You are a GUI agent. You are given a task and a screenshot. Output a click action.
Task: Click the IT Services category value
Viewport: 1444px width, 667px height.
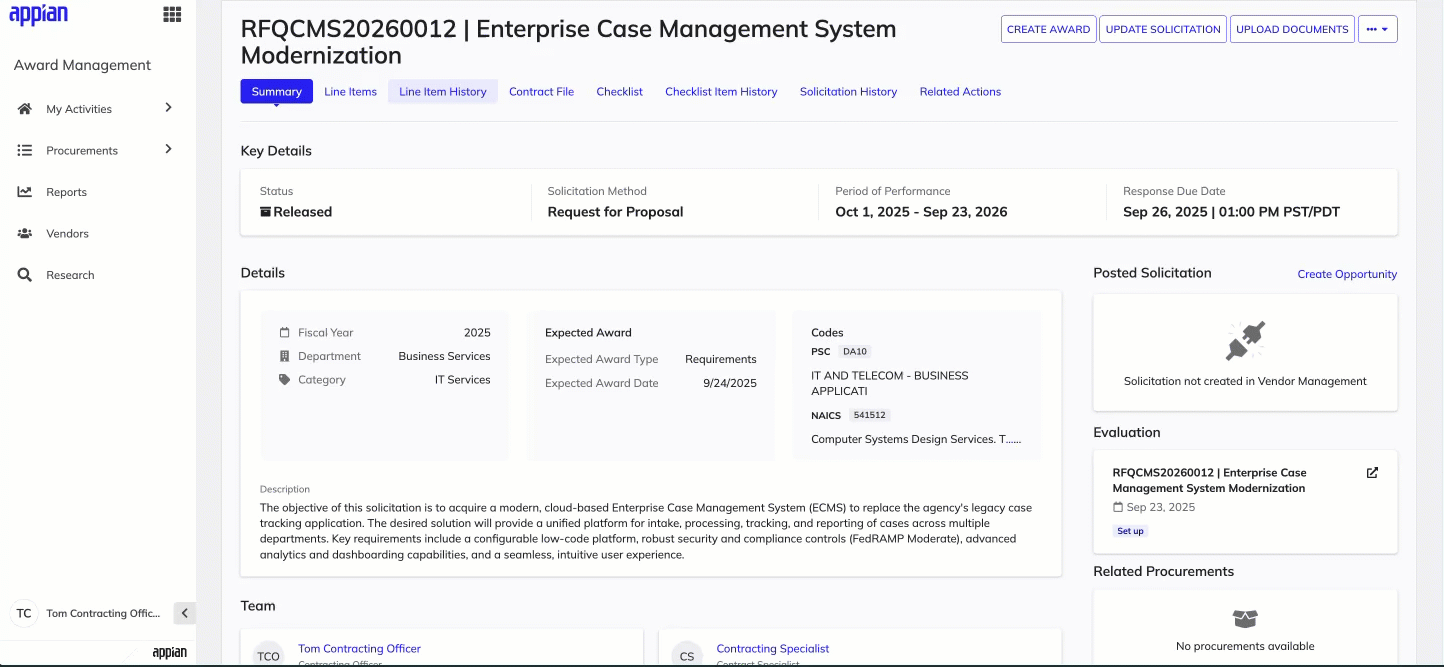click(x=462, y=380)
